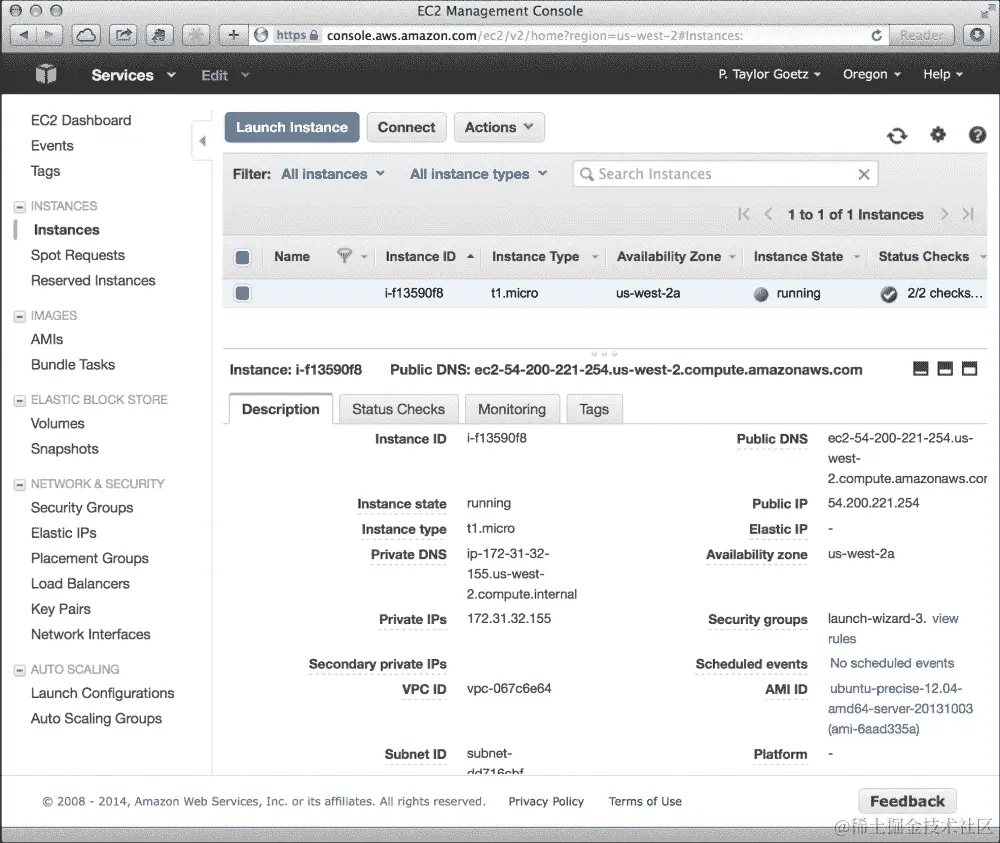This screenshot has height=843, width=1000.
Task: Clear the search instances X icon
Action: tap(864, 174)
